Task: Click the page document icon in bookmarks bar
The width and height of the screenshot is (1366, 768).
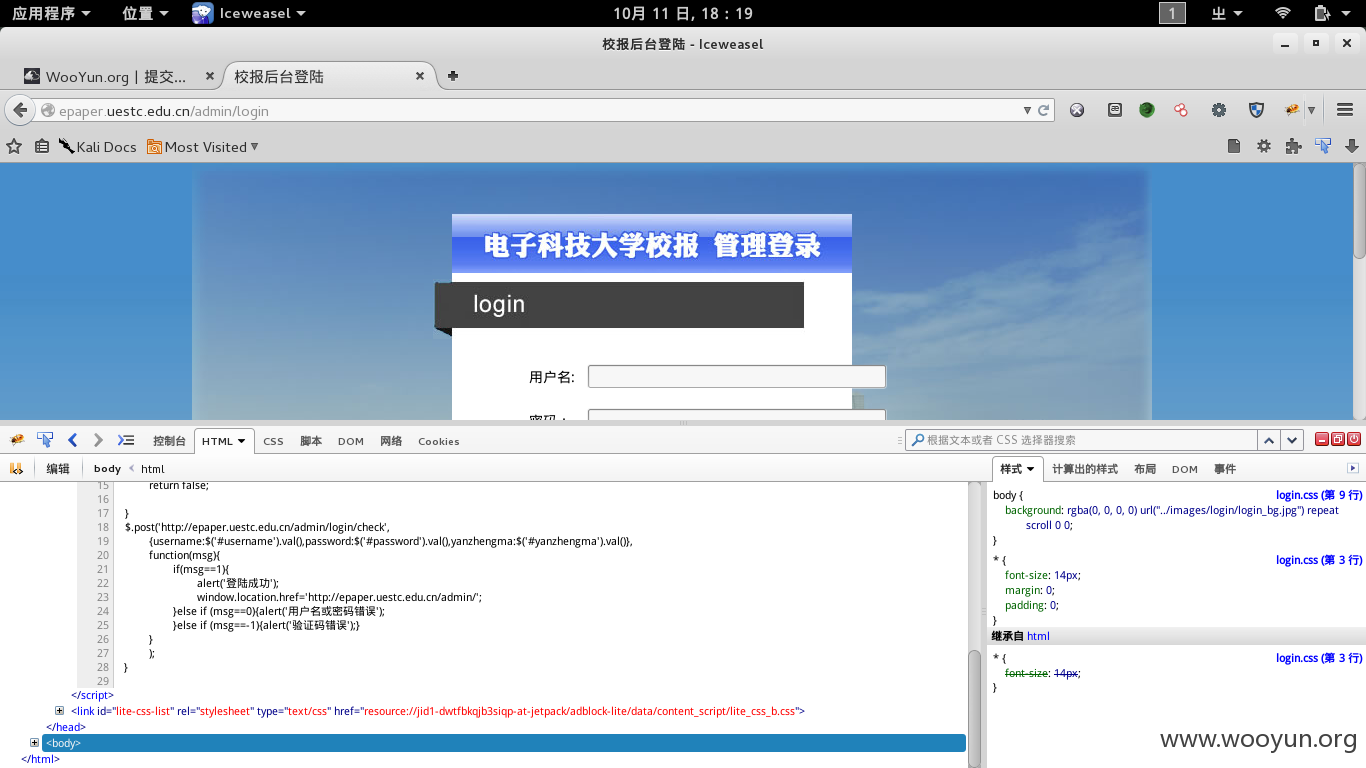Action: (1234, 146)
